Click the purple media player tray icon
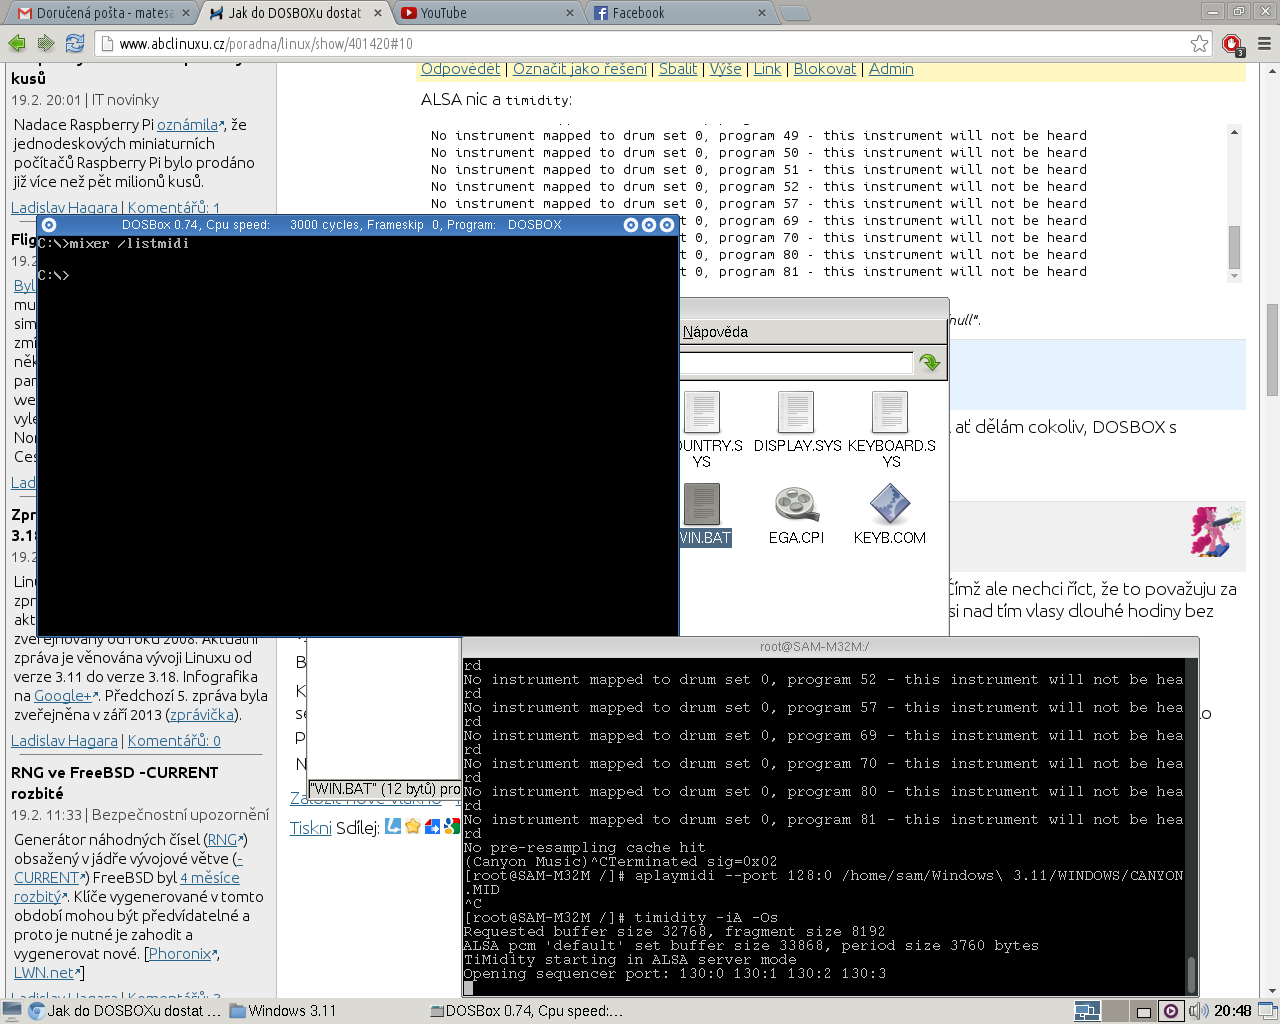This screenshot has width=1280, height=1024. click(1171, 1011)
